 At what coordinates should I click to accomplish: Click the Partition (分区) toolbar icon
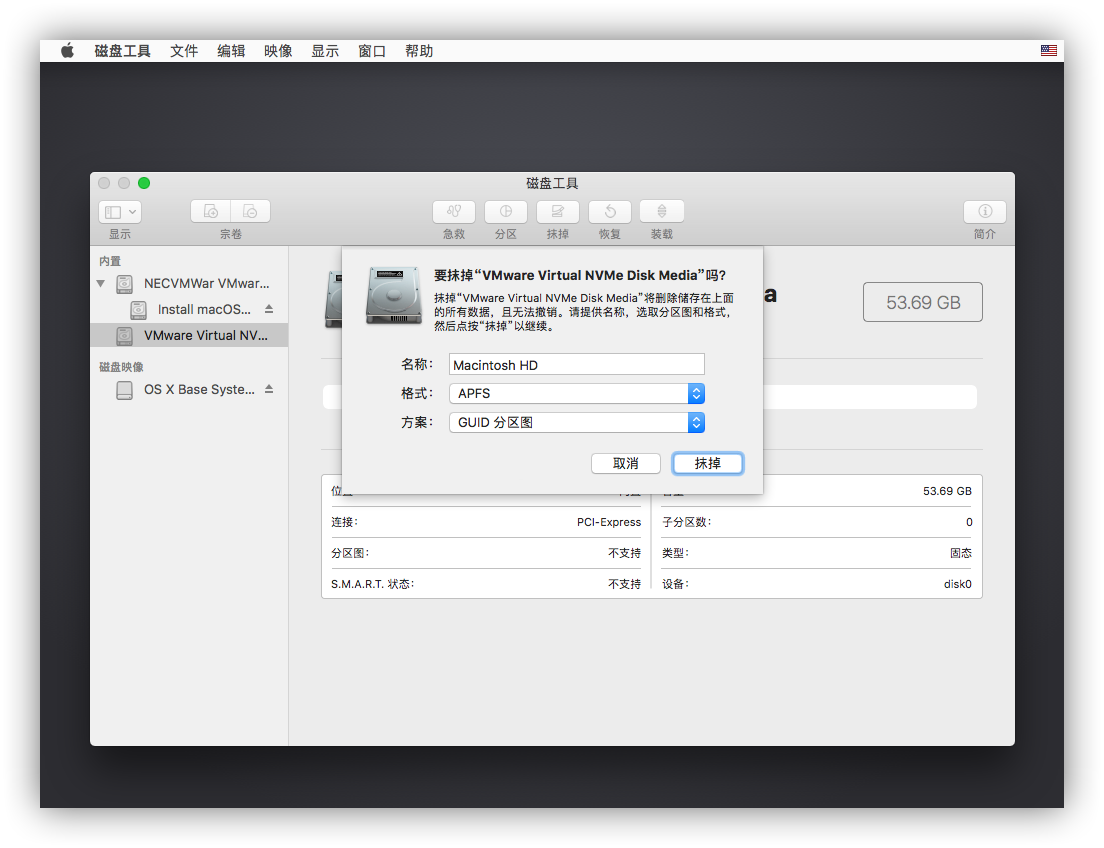[506, 211]
